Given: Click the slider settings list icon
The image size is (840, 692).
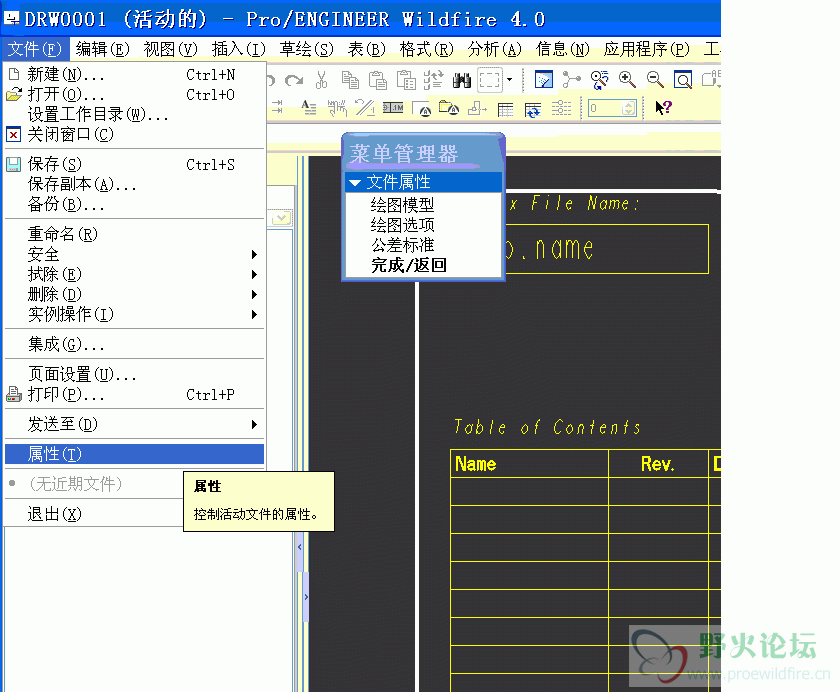Looking at the screenshot, I should 561,108.
